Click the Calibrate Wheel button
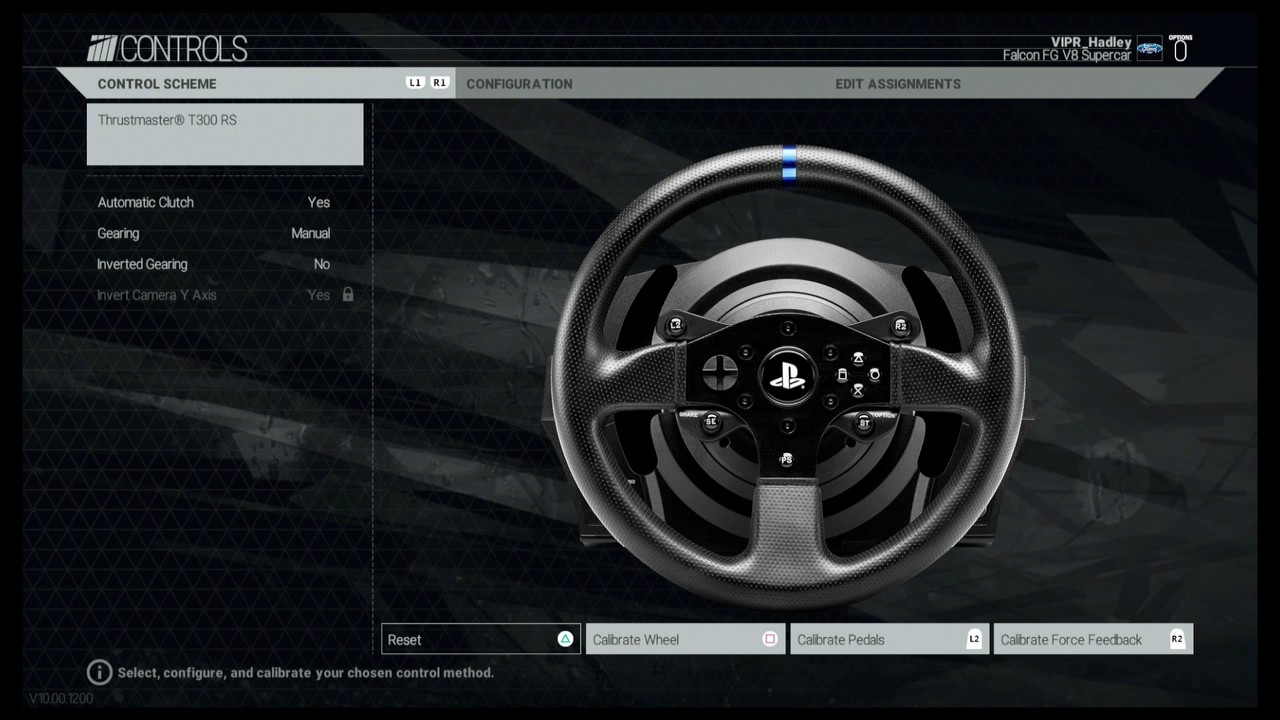The width and height of the screenshot is (1280, 720). coord(685,639)
